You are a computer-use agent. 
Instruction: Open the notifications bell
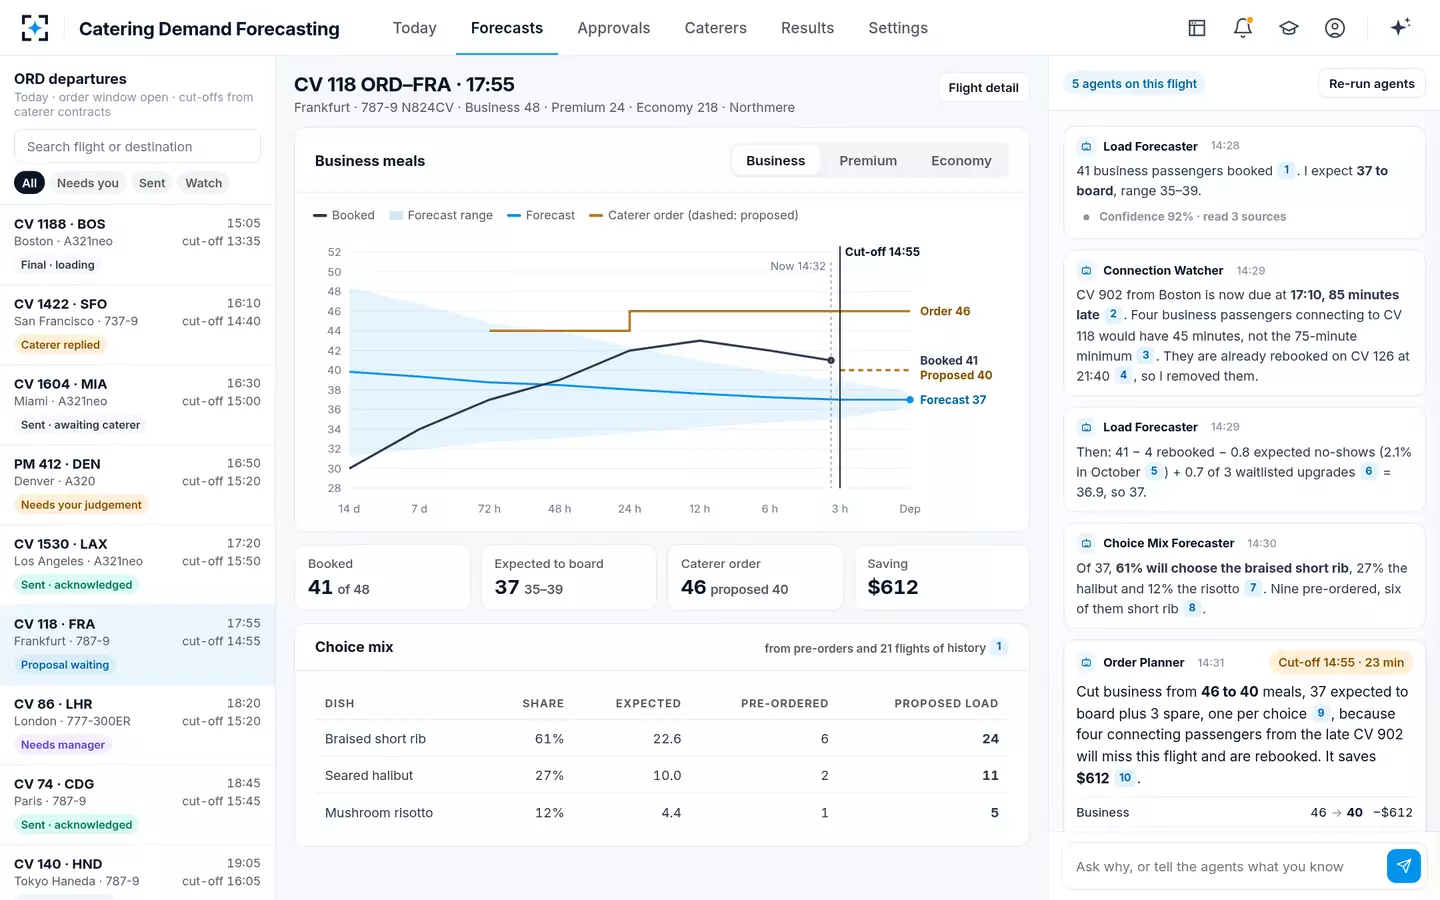coord(1243,28)
